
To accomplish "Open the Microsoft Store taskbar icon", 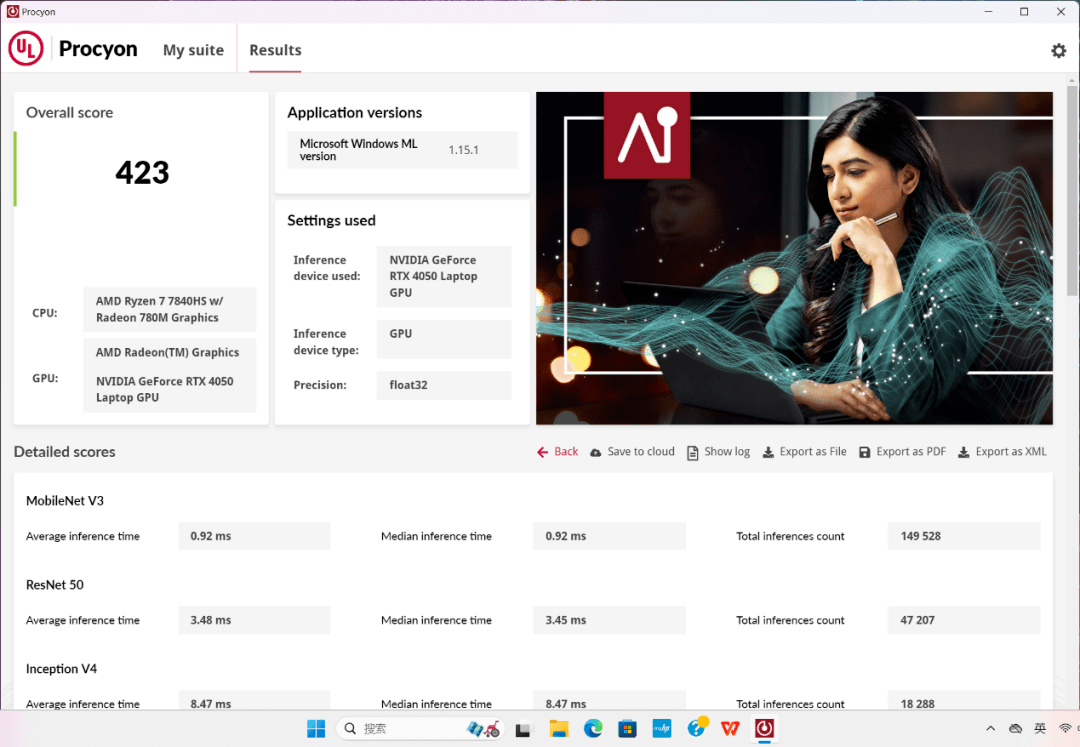I will click(x=627, y=729).
